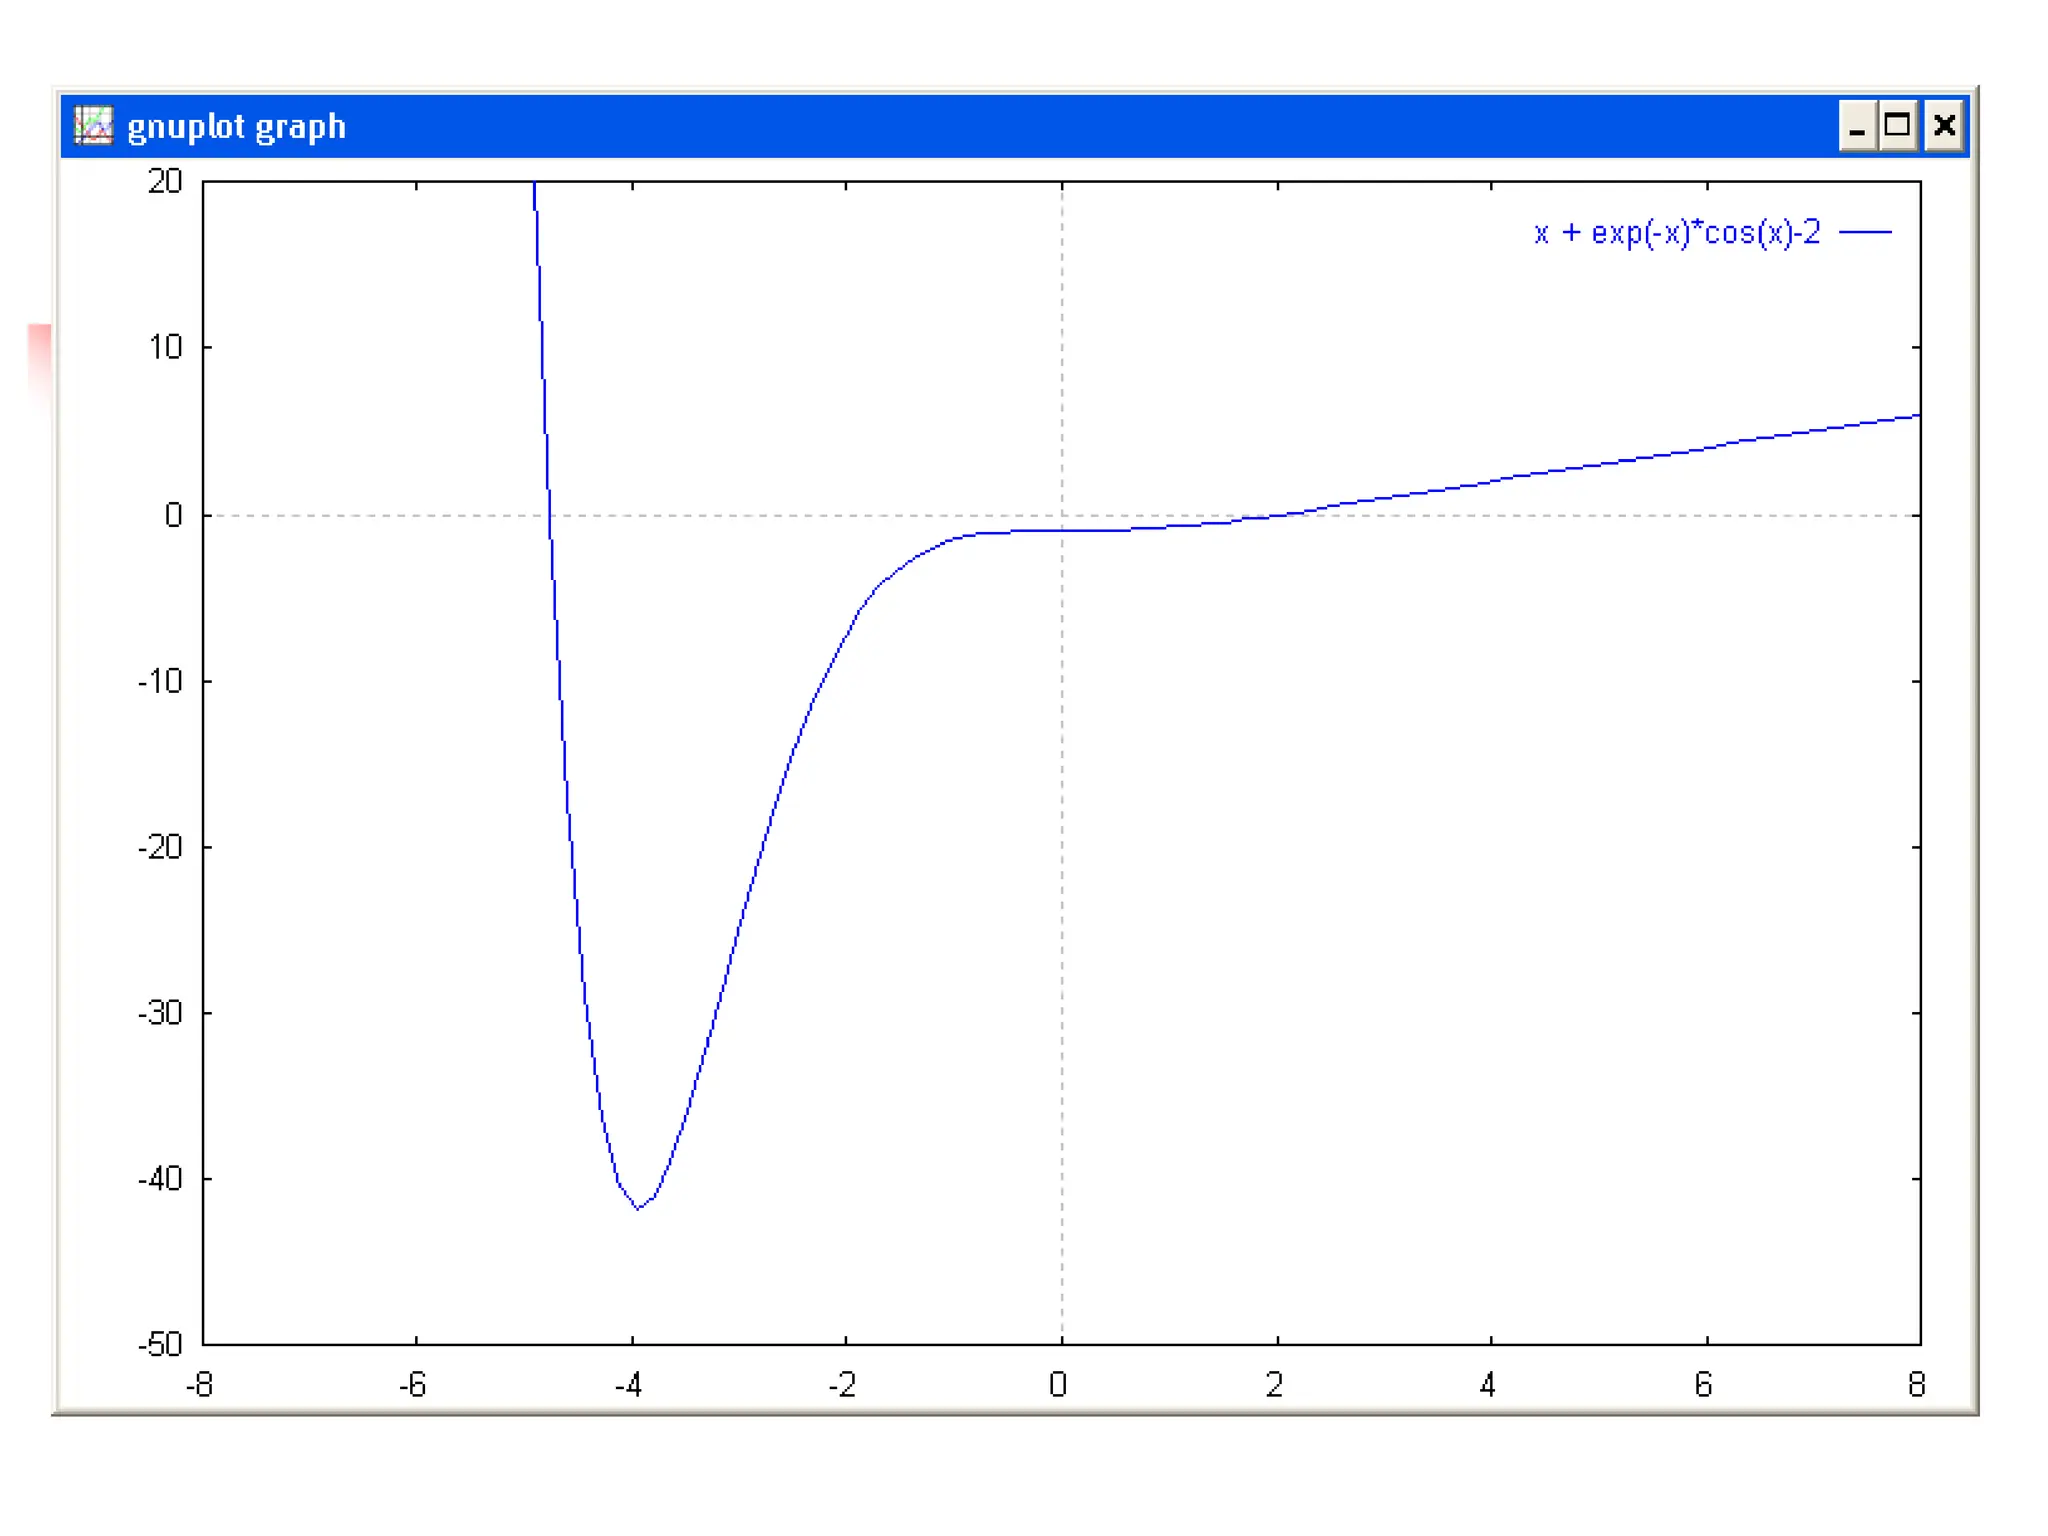Click the y-axis tick label -10
This screenshot has height=1536, width=2048.
(160, 682)
